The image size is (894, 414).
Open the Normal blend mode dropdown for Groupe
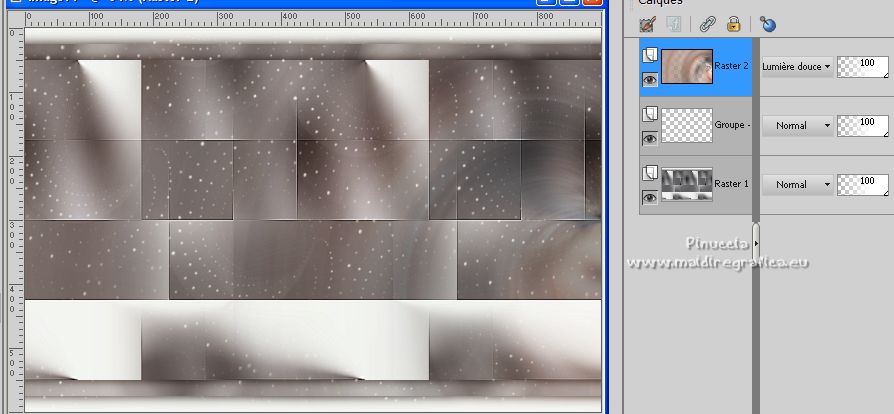[797, 125]
